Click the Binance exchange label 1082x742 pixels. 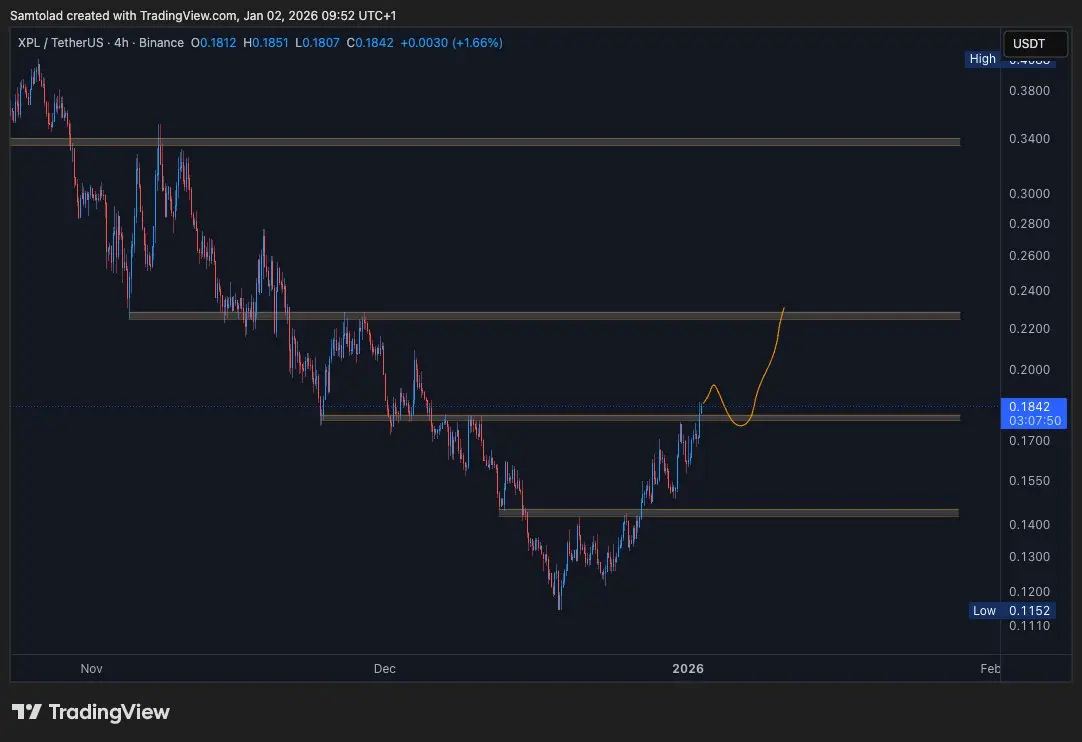pos(161,43)
